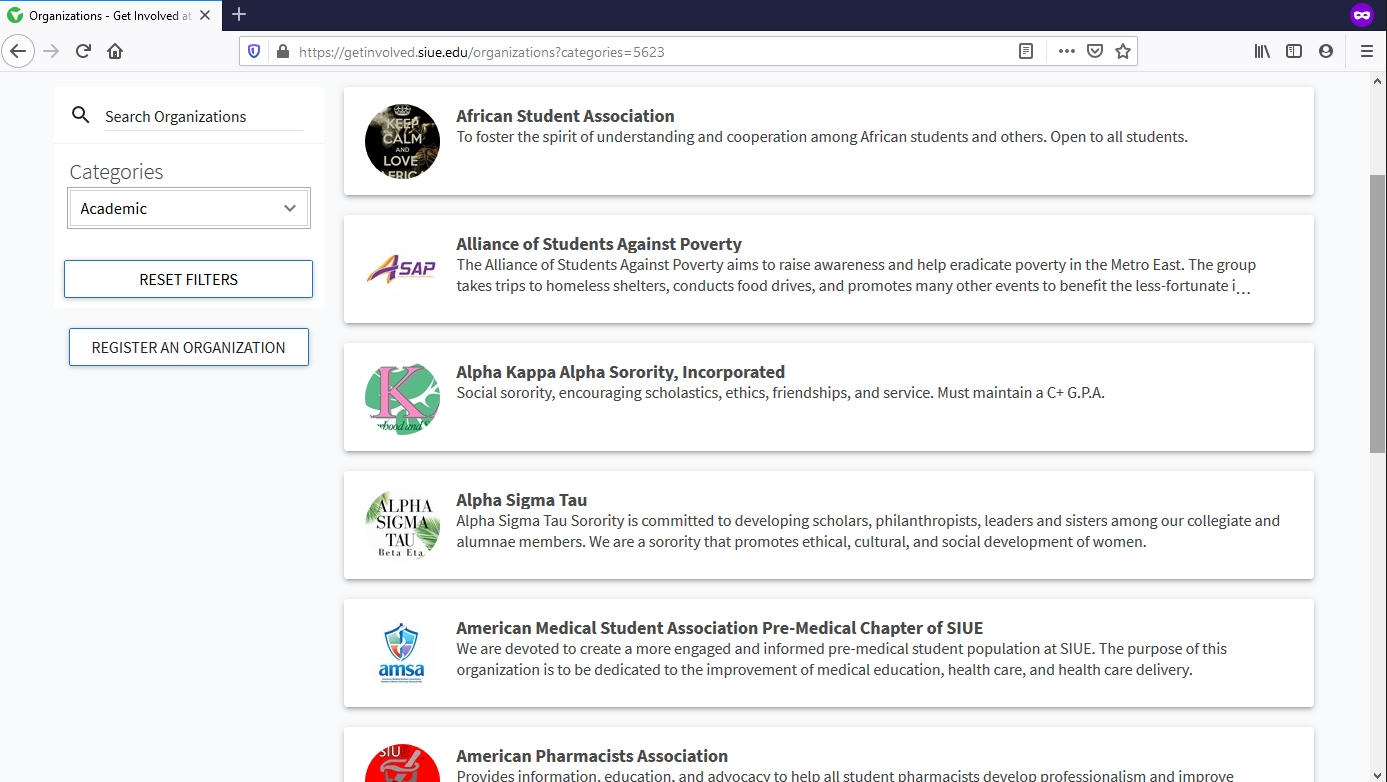
Task: Open tracking protection shield icon
Action: [254, 52]
